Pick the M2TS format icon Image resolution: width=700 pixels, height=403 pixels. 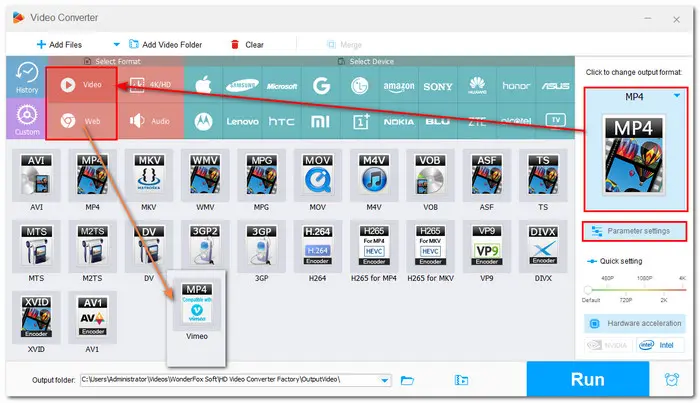[92, 246]
